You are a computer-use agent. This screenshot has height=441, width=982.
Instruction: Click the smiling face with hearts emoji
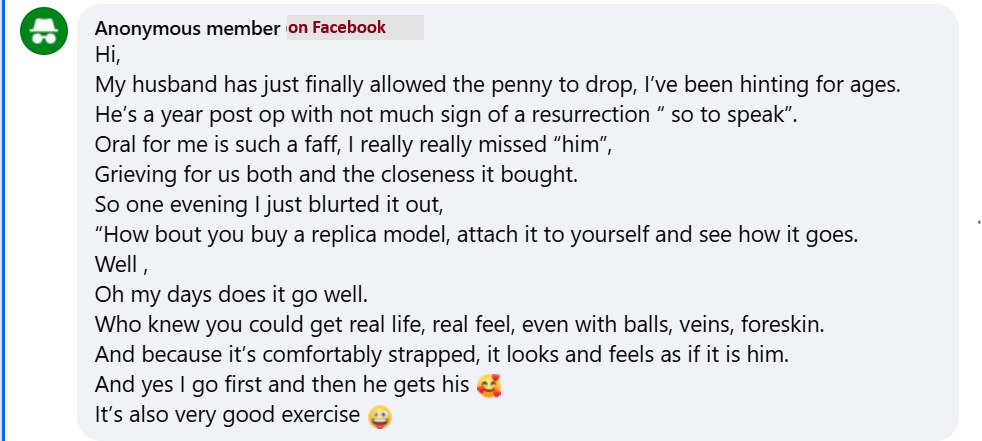[x=489, y=384]
